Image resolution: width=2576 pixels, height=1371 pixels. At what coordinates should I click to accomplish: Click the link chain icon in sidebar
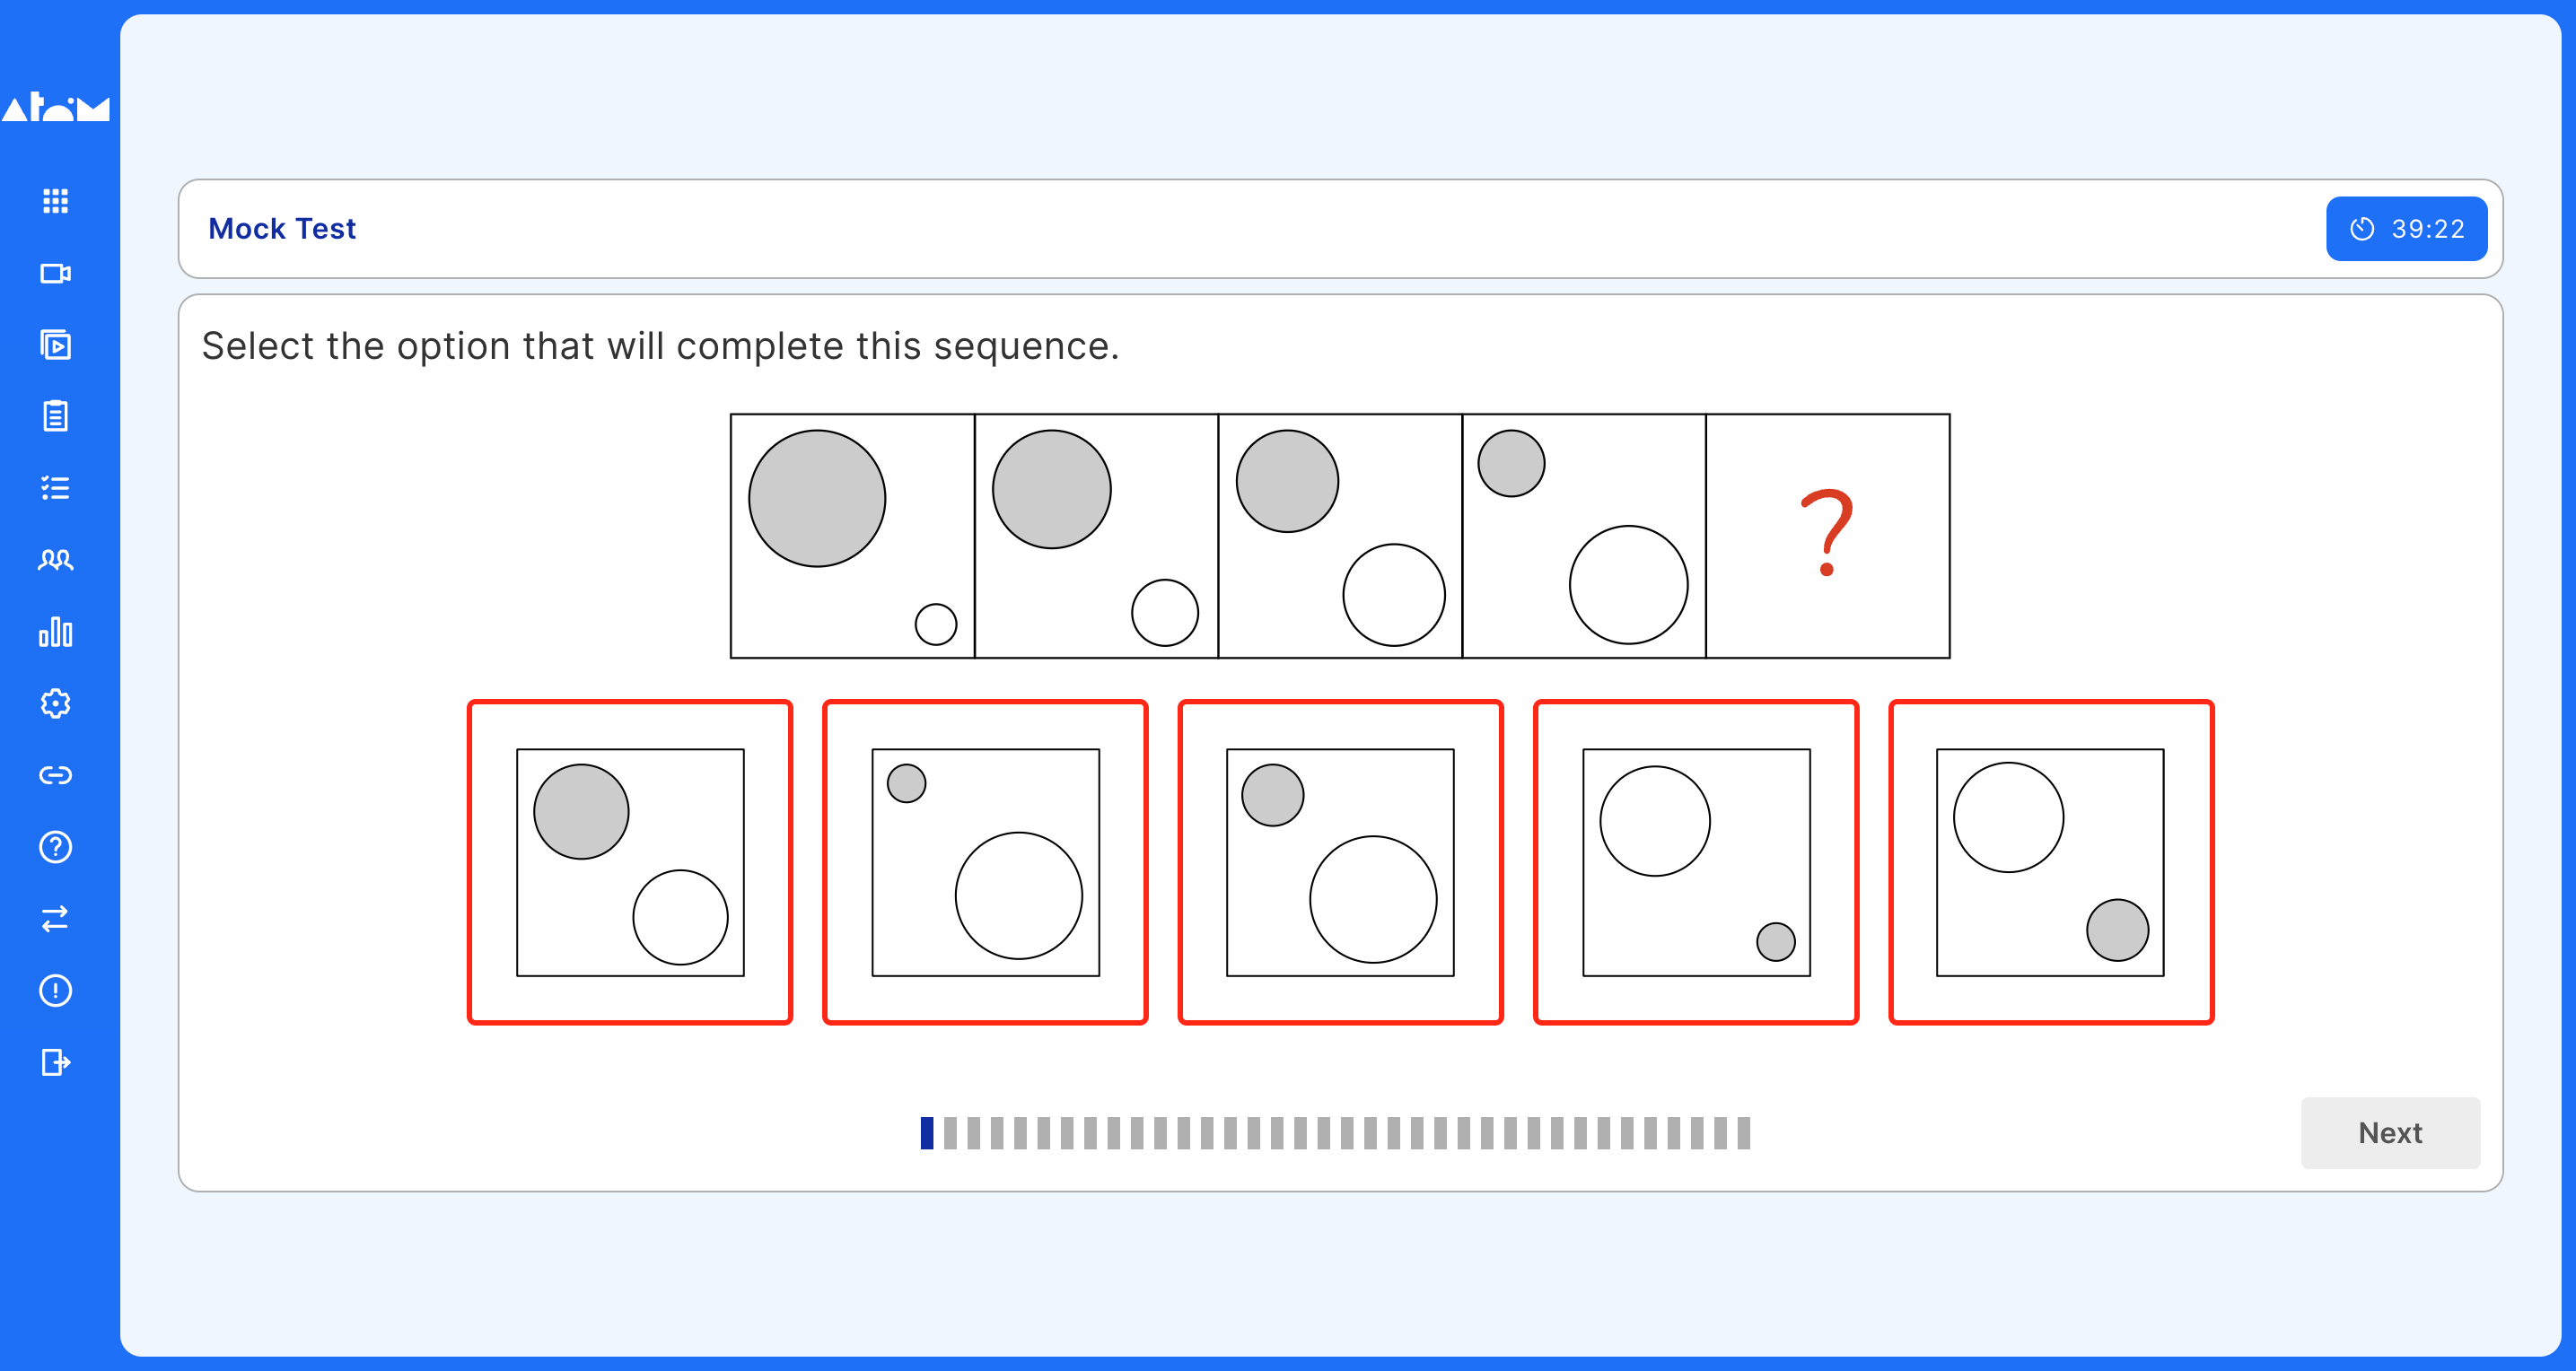[x=55, y=775]
